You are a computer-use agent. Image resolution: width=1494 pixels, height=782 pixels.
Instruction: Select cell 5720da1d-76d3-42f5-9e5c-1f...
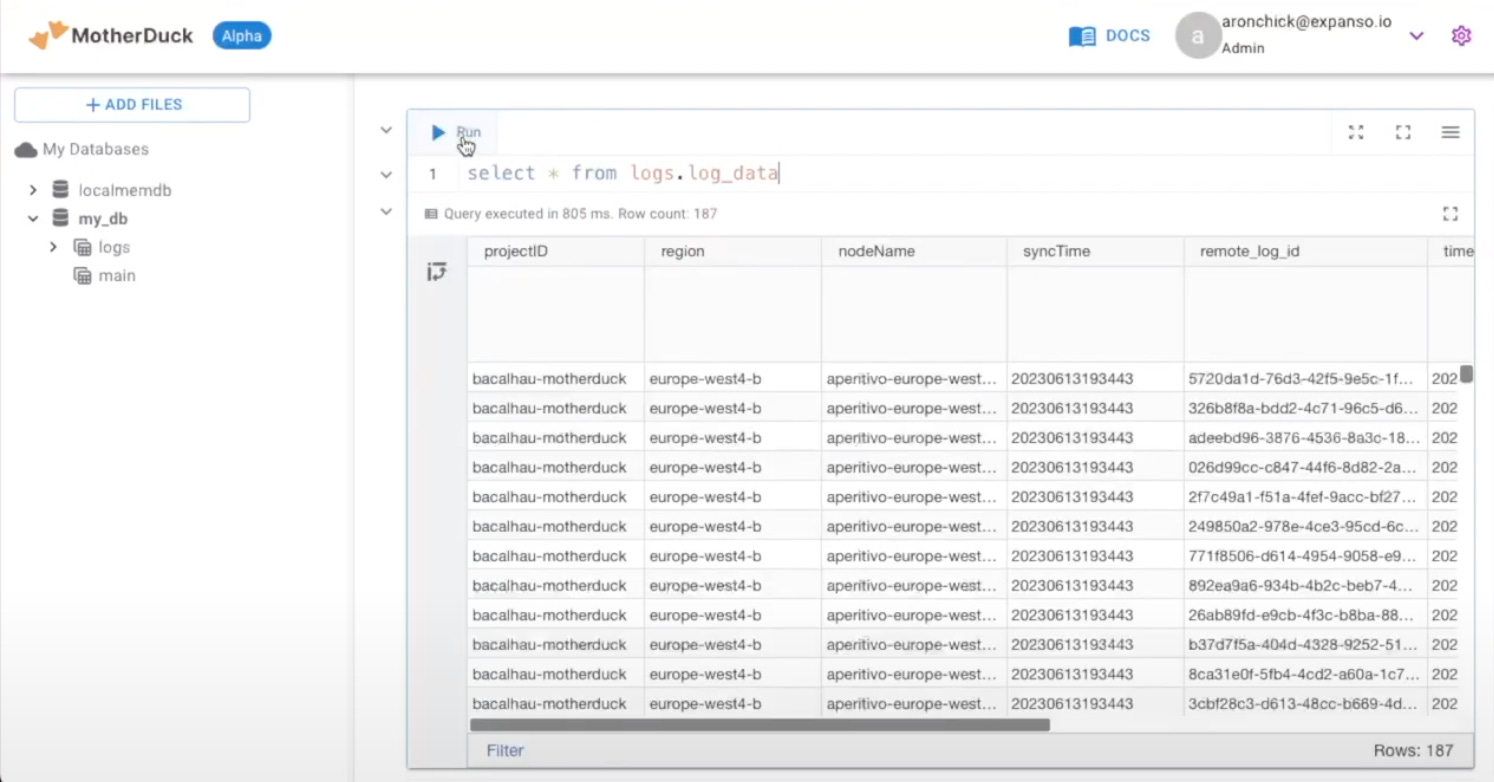coord(1306,379)
